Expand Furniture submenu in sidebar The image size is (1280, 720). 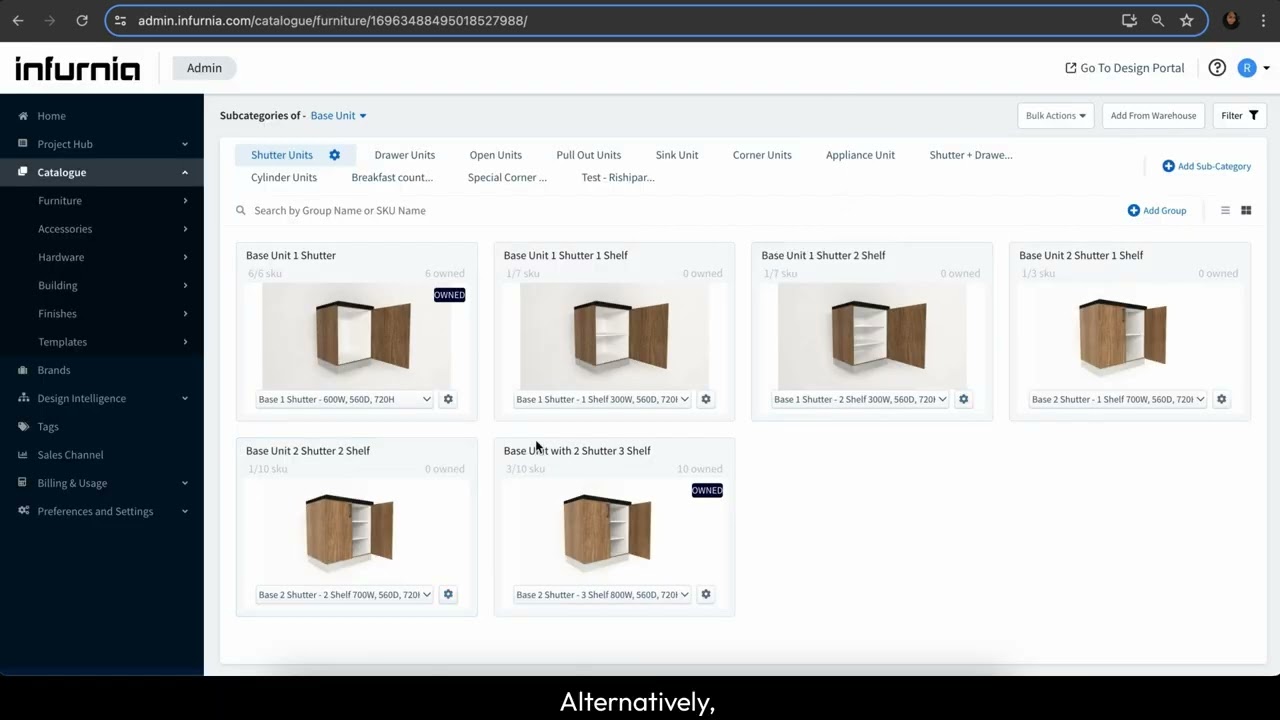(185, 201)
